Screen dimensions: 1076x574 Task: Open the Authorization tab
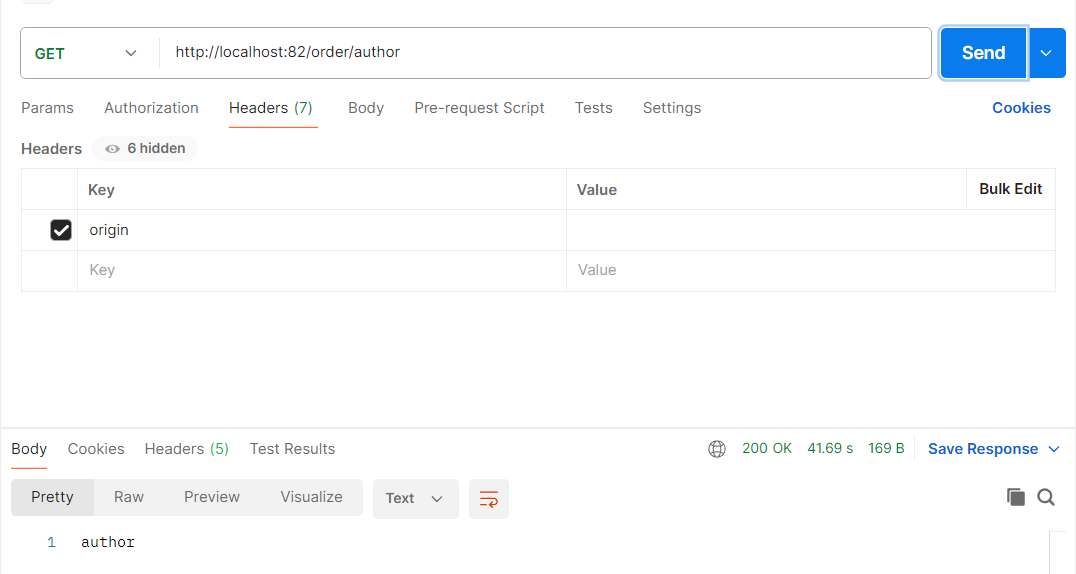tap(151, 108)
